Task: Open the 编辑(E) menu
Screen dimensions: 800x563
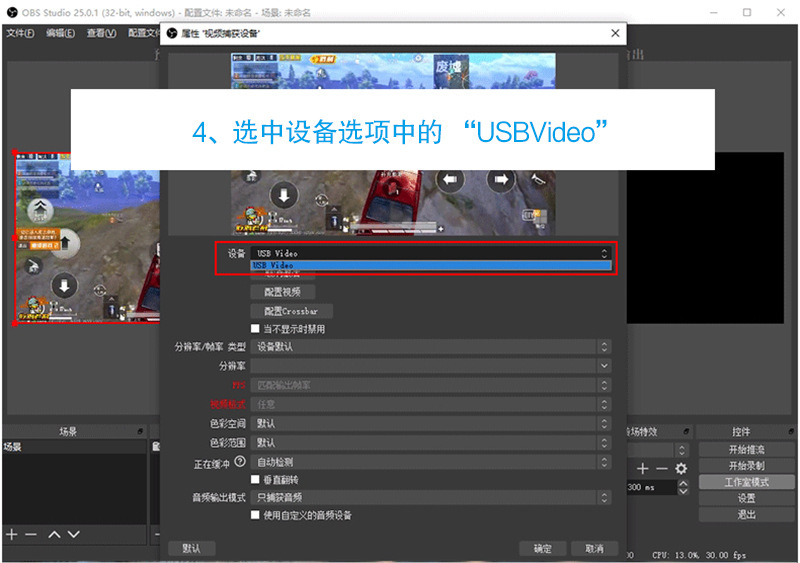Action: click(60, 33)
